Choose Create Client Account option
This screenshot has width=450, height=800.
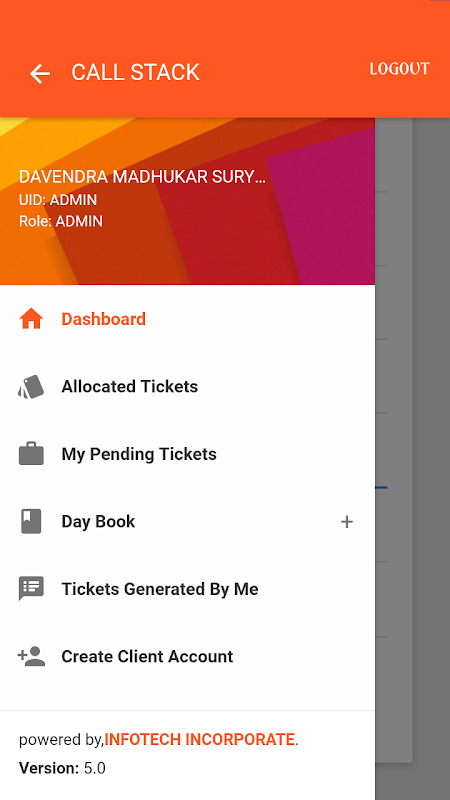pos(187,656)
